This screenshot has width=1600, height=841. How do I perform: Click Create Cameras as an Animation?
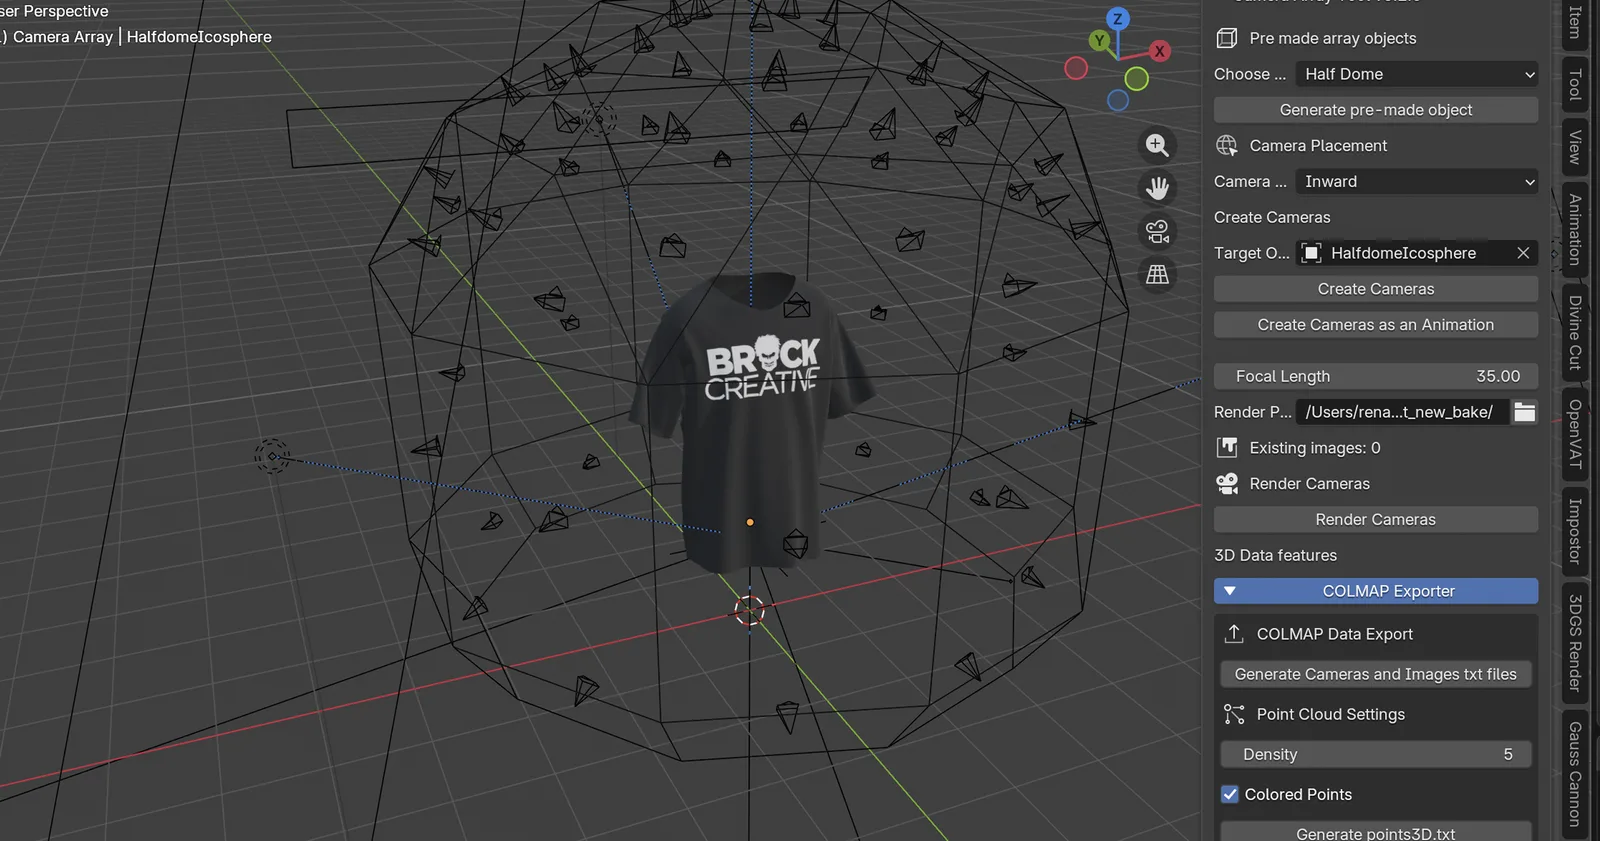pos(1376,325)
